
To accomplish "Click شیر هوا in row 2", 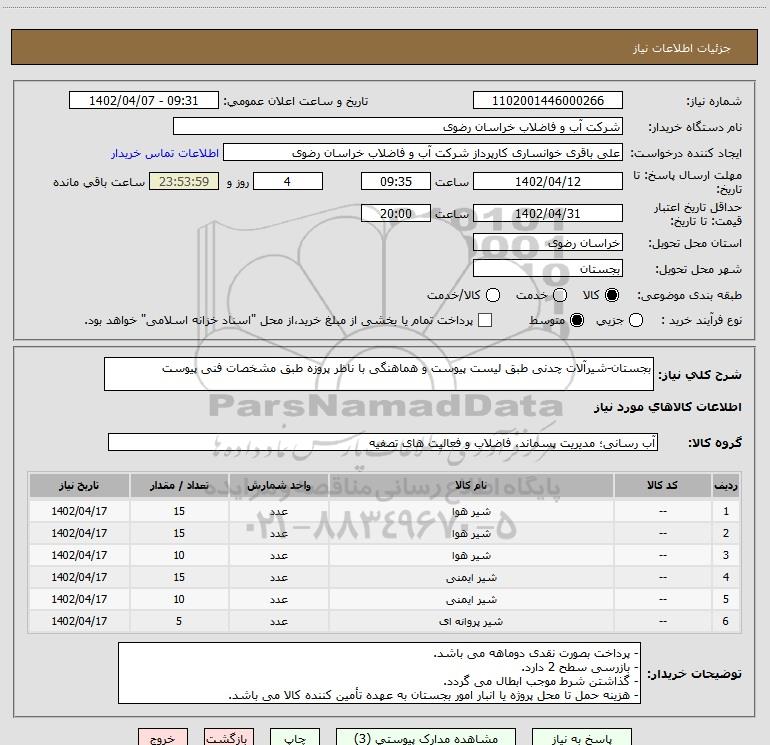I will tap(471, 533).
